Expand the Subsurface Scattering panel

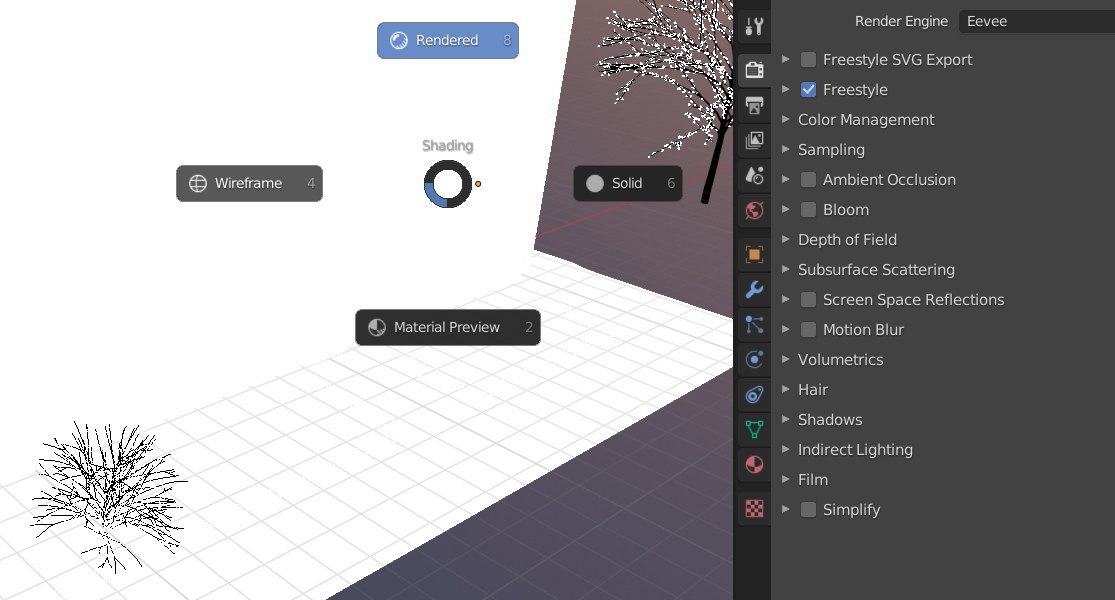point(786,269)
